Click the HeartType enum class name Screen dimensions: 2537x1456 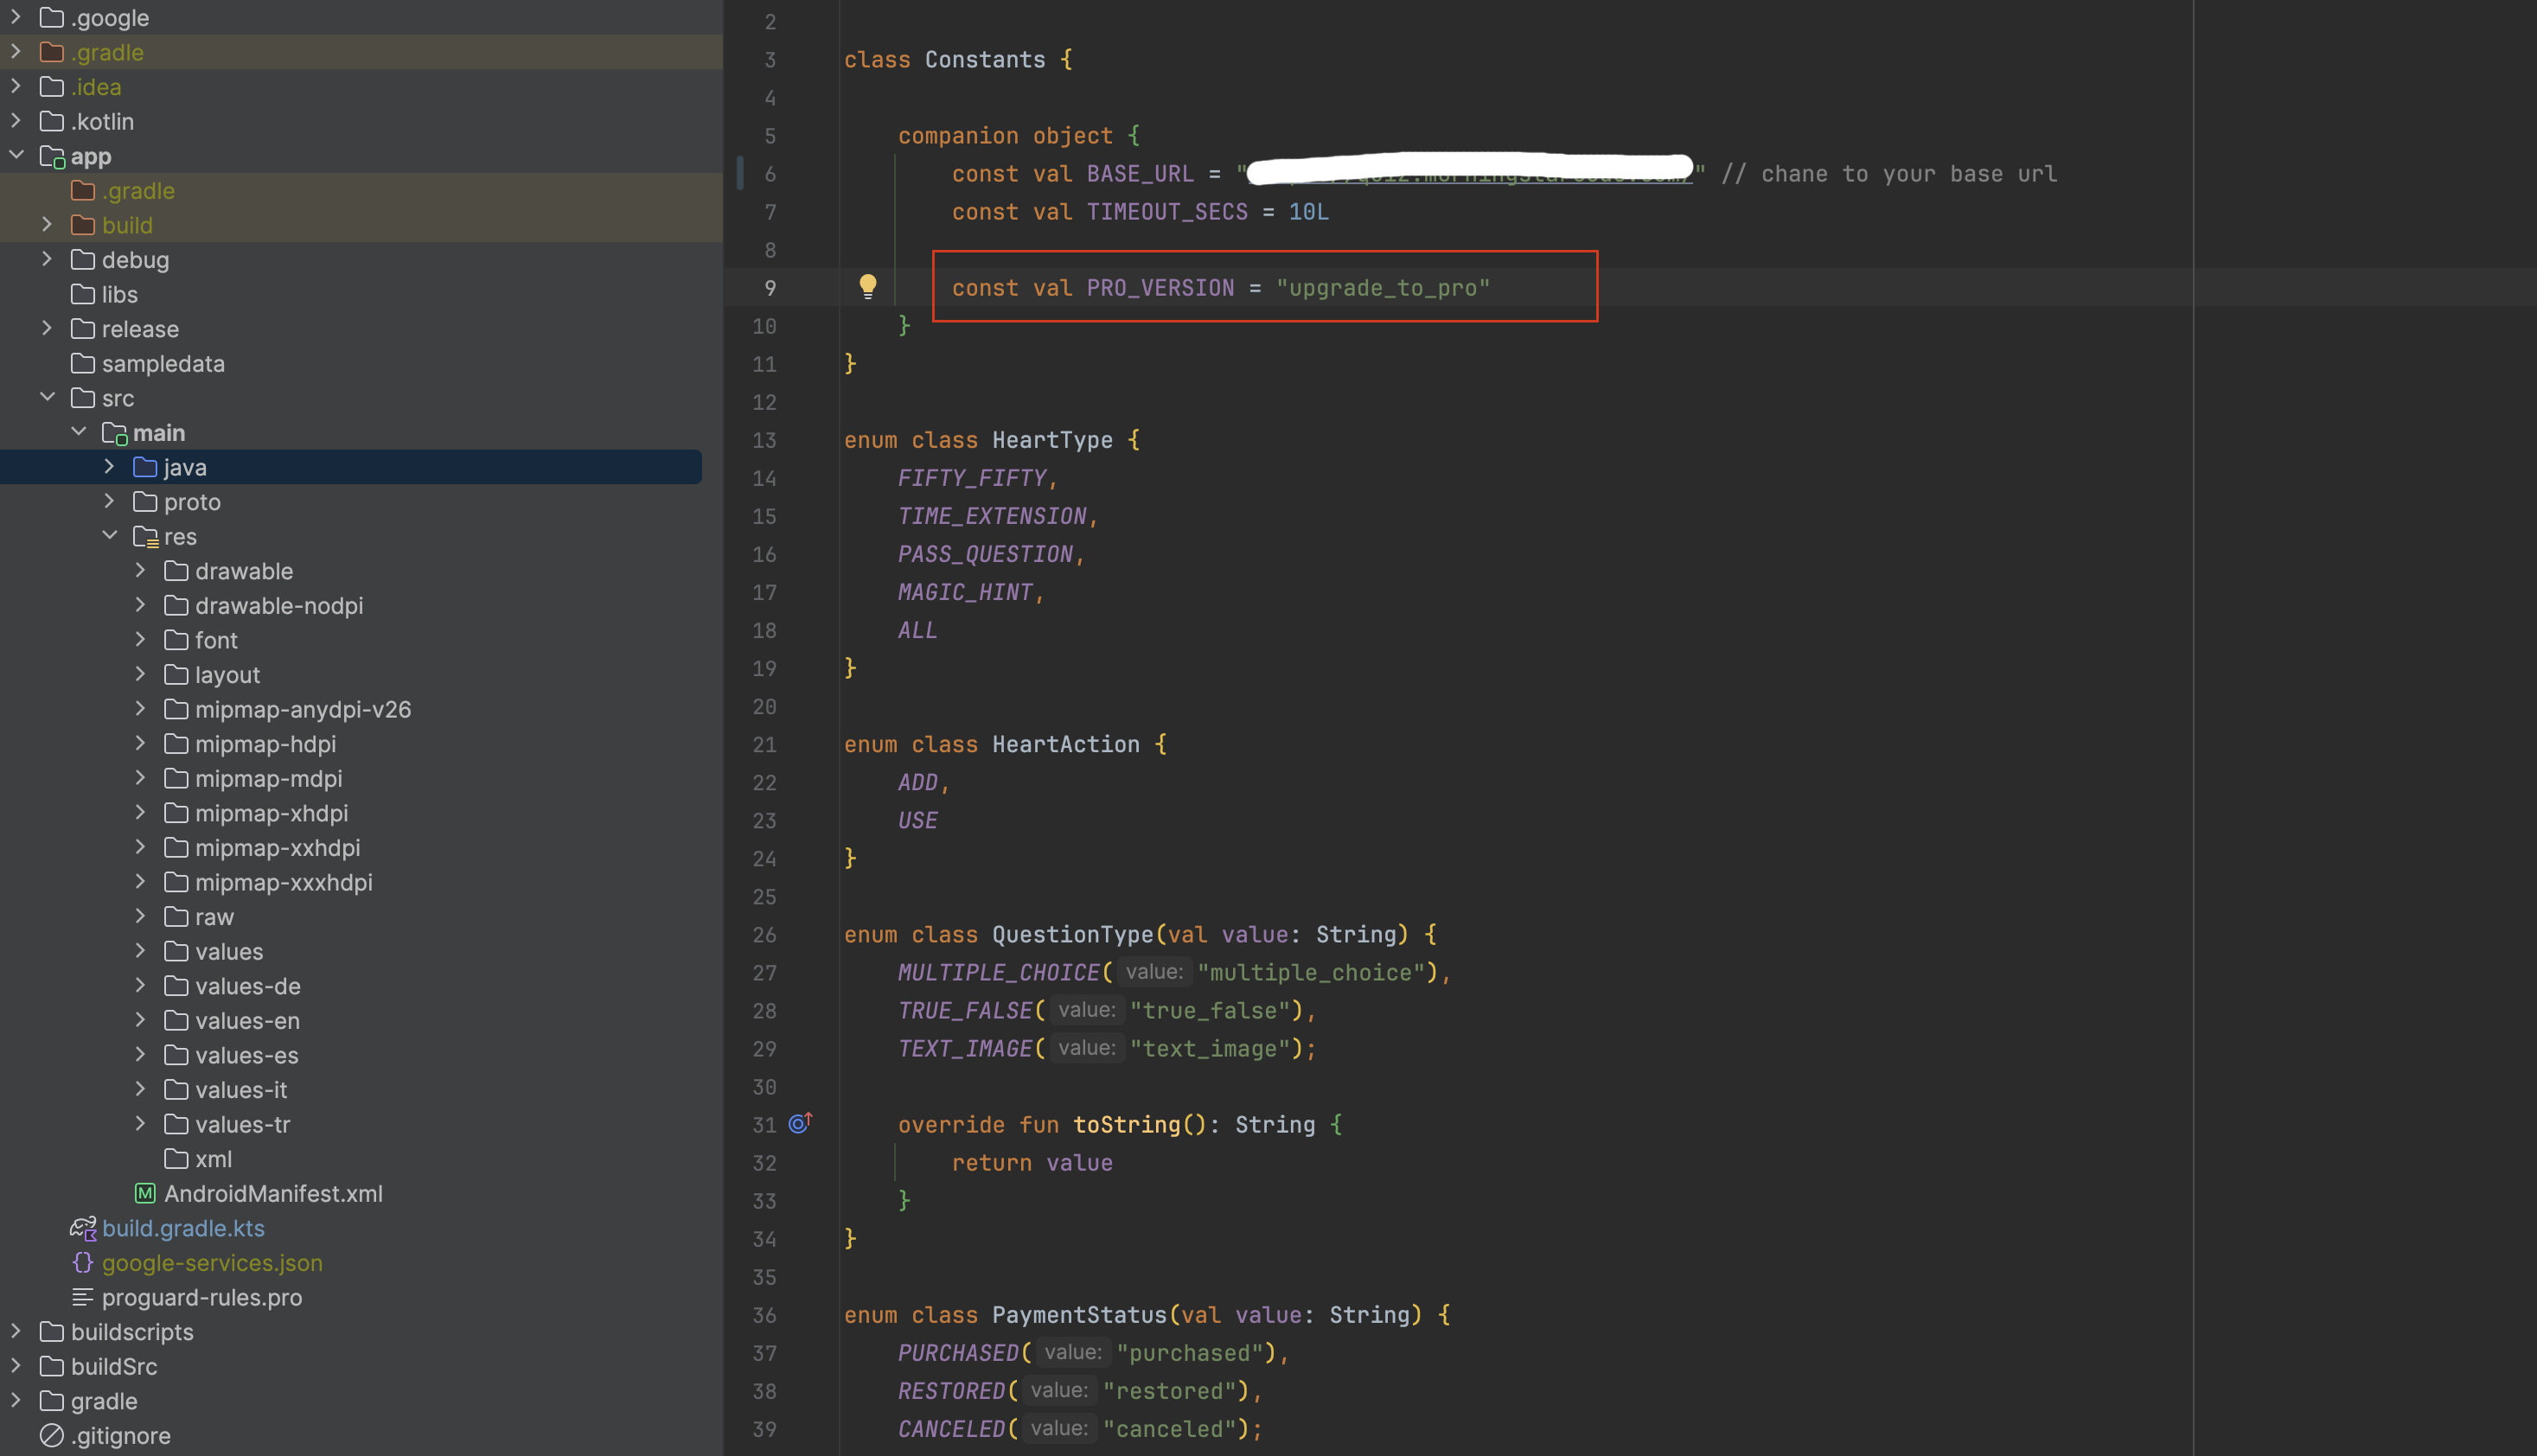tap(1052, 440)
